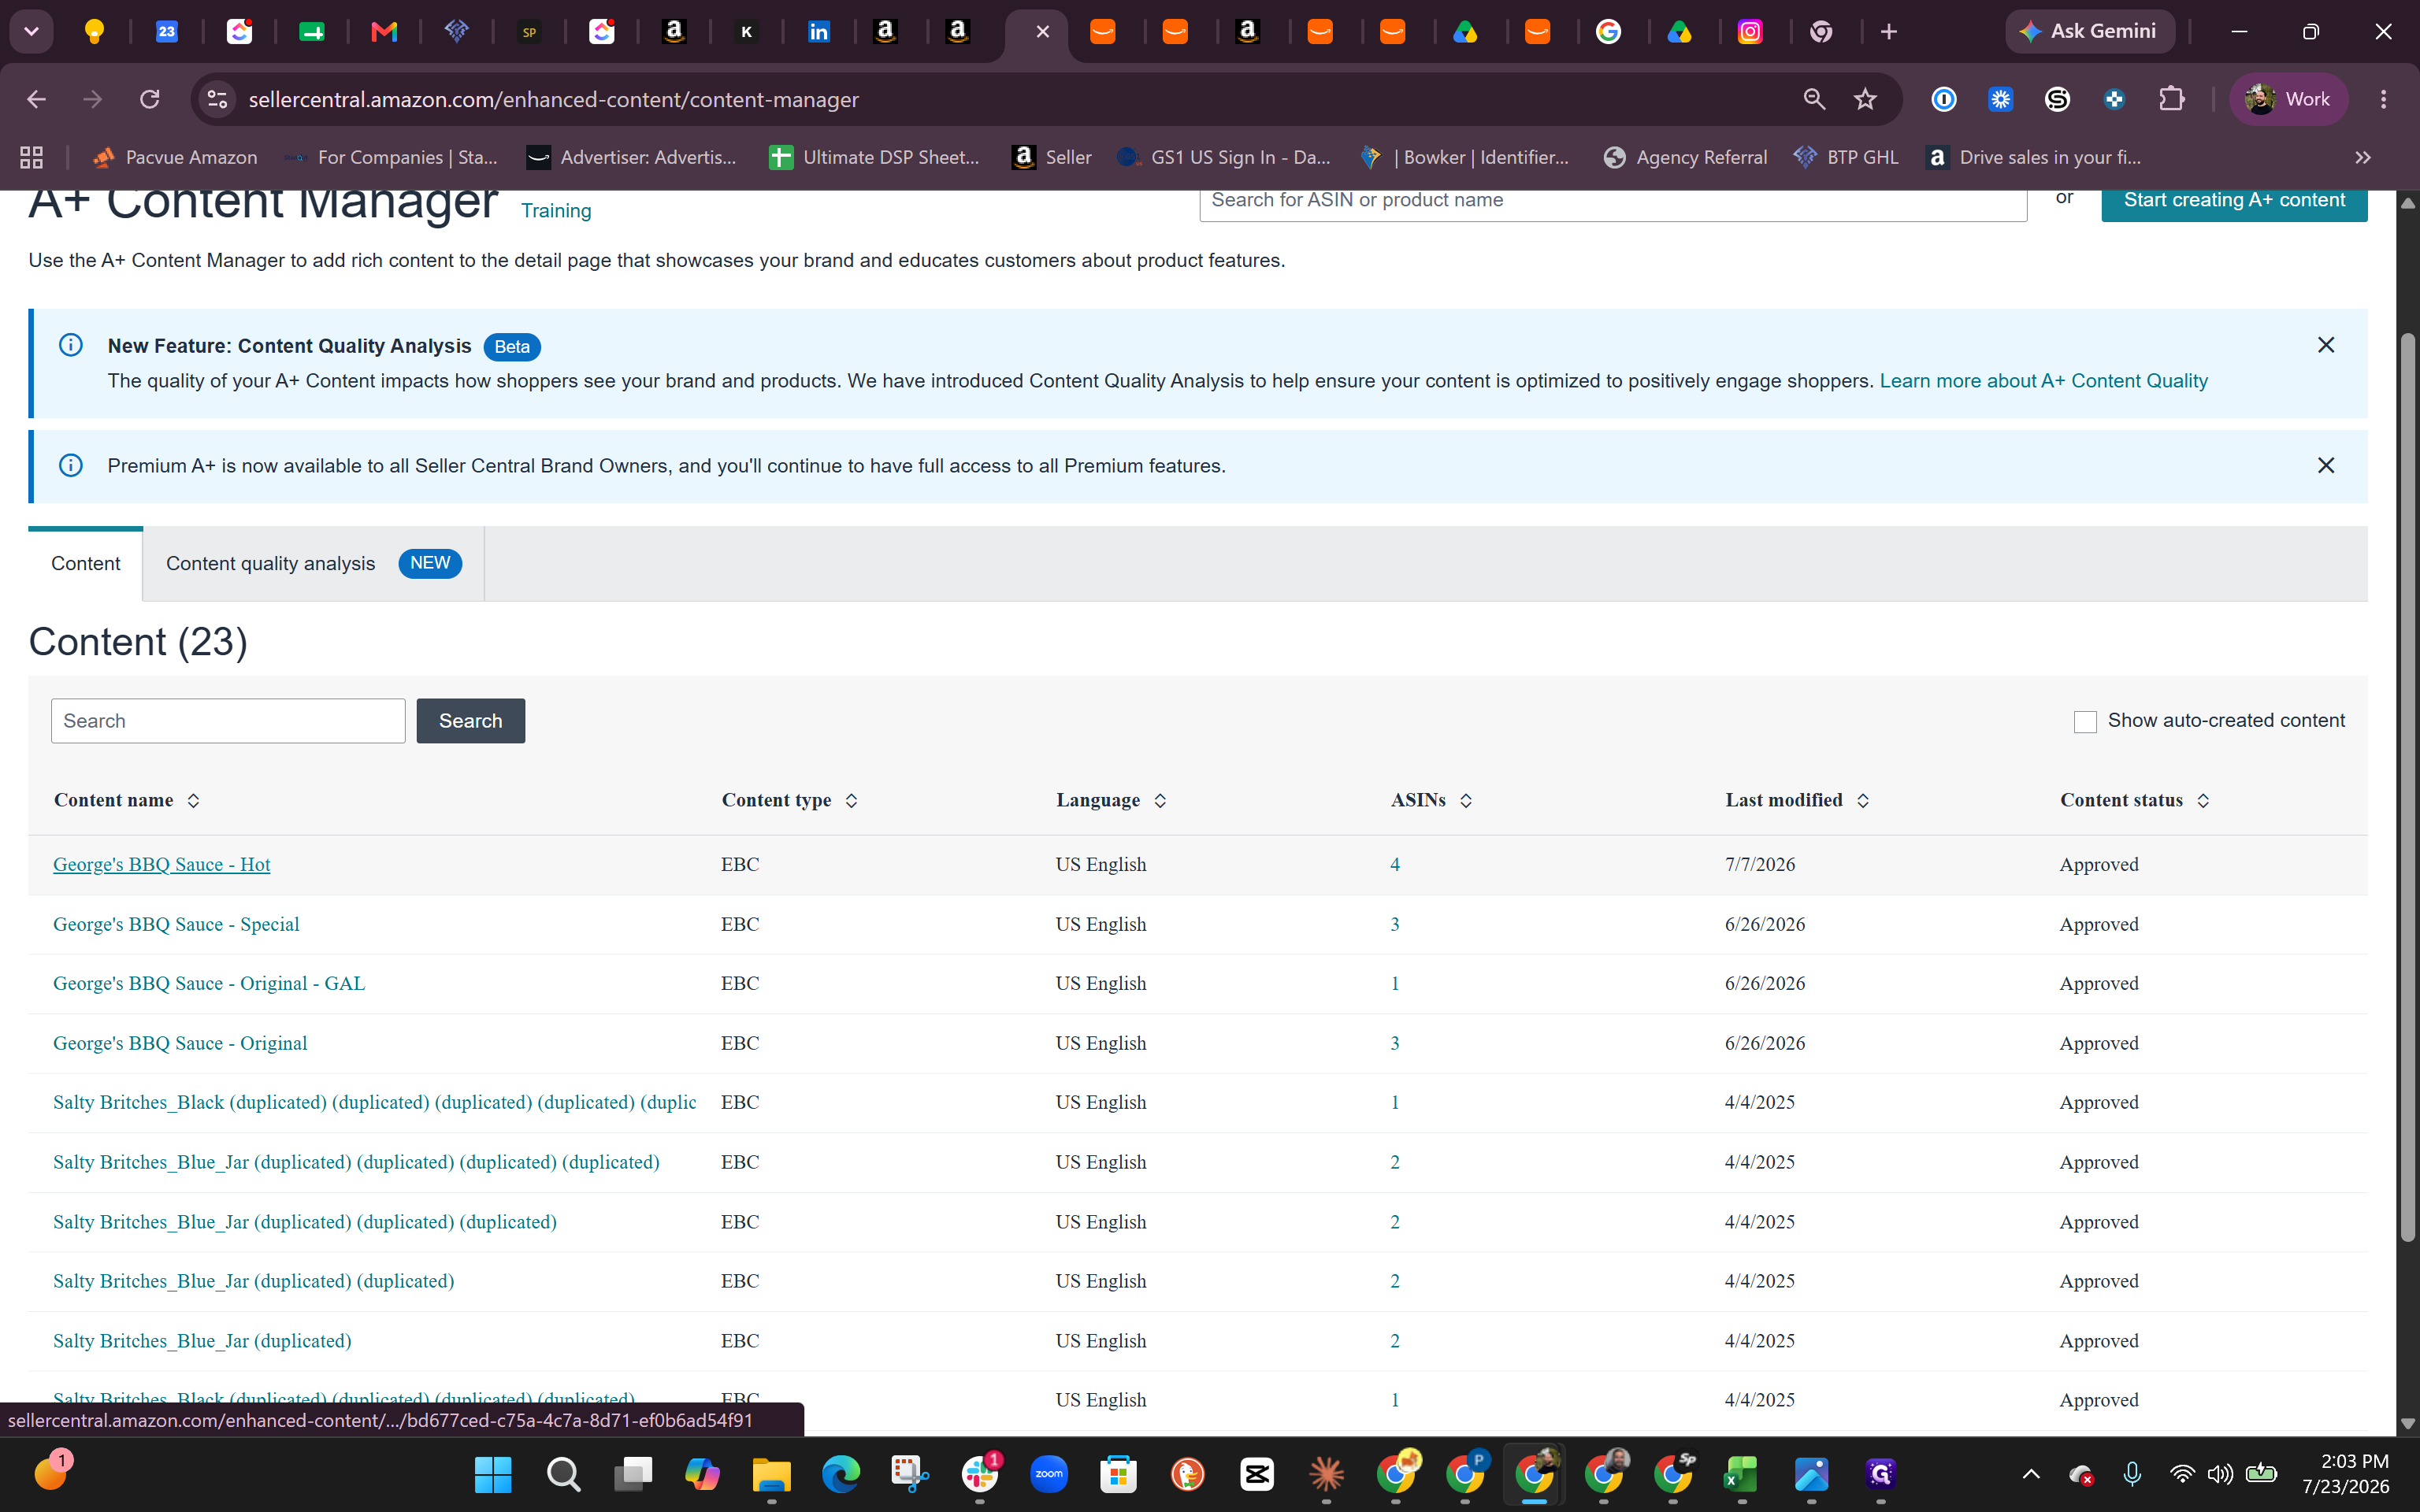Close the active A+ Content Manager tab
Viewport: 2420px width, 1512px height.
[1043, 32]
